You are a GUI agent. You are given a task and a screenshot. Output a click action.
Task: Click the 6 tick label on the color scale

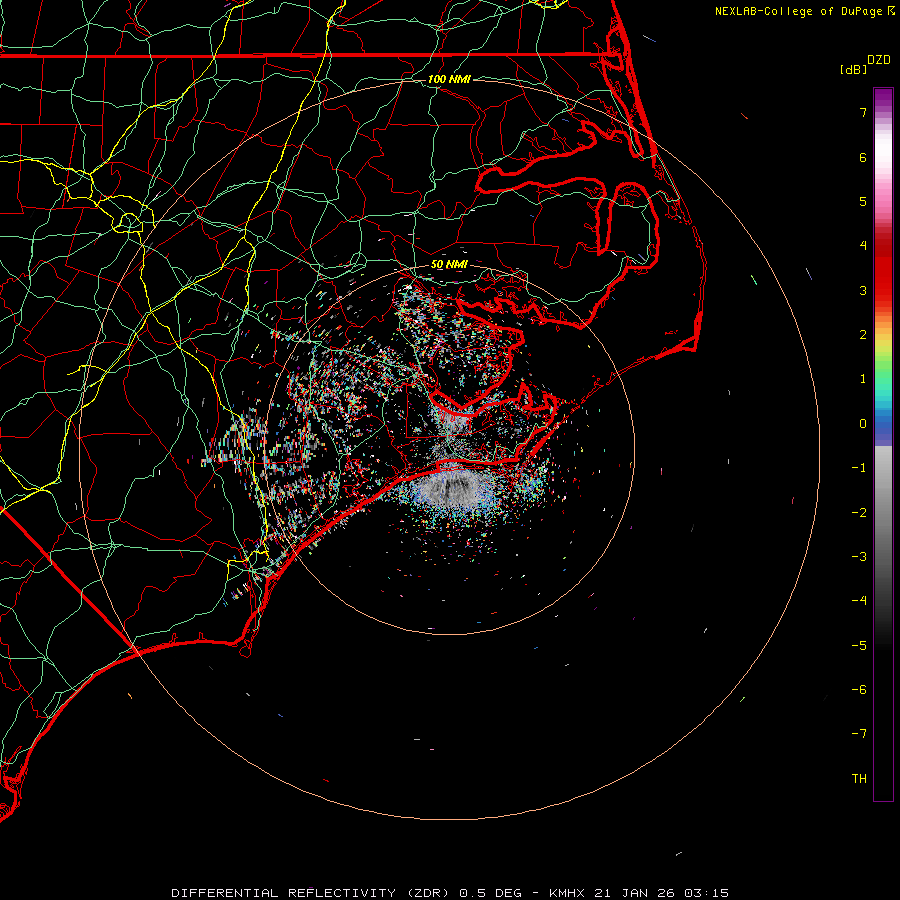pyautogui.click(x=863, y=157)
